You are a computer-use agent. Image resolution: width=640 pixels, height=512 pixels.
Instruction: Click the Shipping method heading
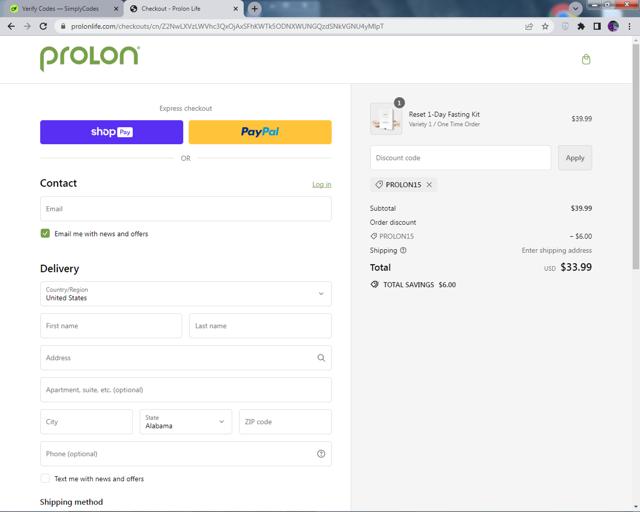[x=71, y=502]
